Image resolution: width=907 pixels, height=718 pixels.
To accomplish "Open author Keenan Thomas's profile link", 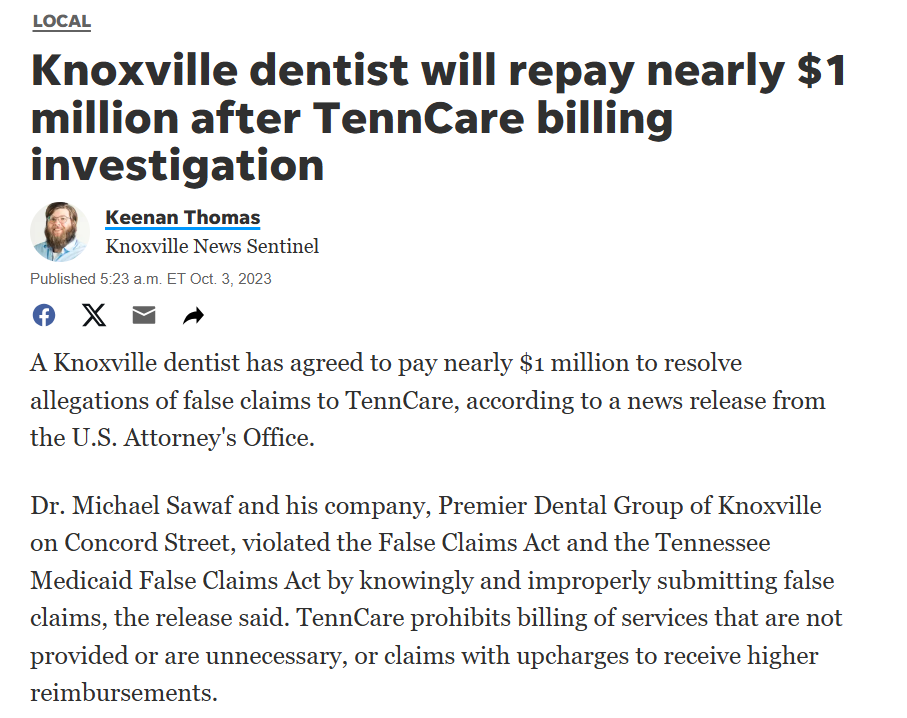I will (x=183, y=218).
